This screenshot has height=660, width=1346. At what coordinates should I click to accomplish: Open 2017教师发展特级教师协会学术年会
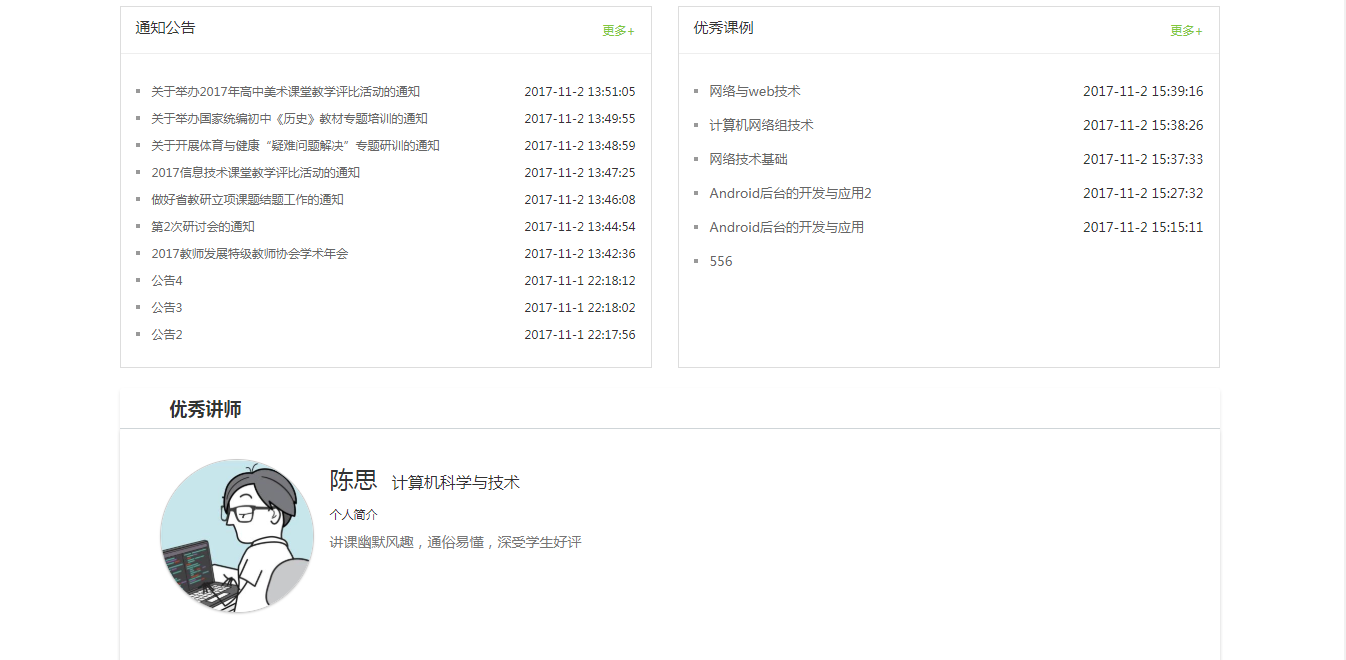click(250, 254)
